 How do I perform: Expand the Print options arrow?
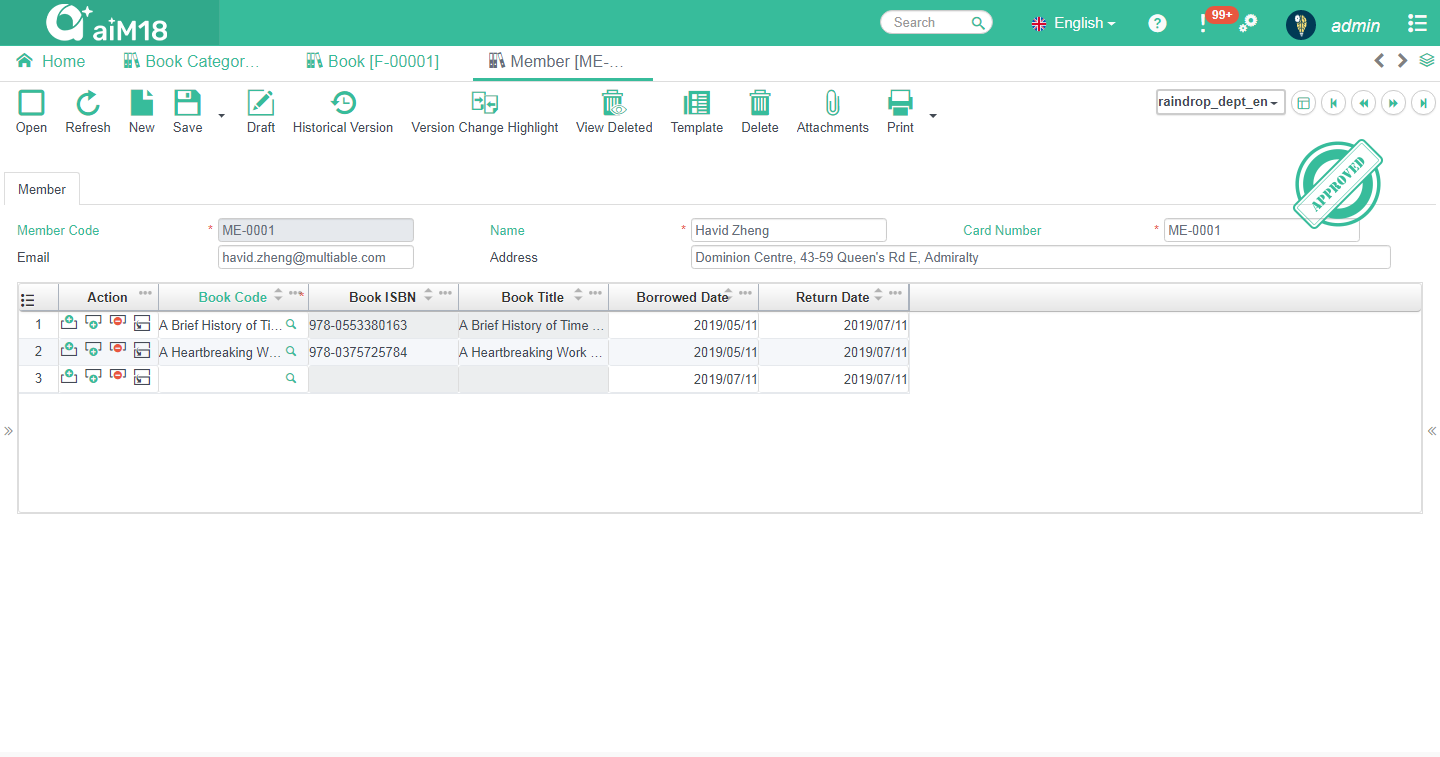933,116
